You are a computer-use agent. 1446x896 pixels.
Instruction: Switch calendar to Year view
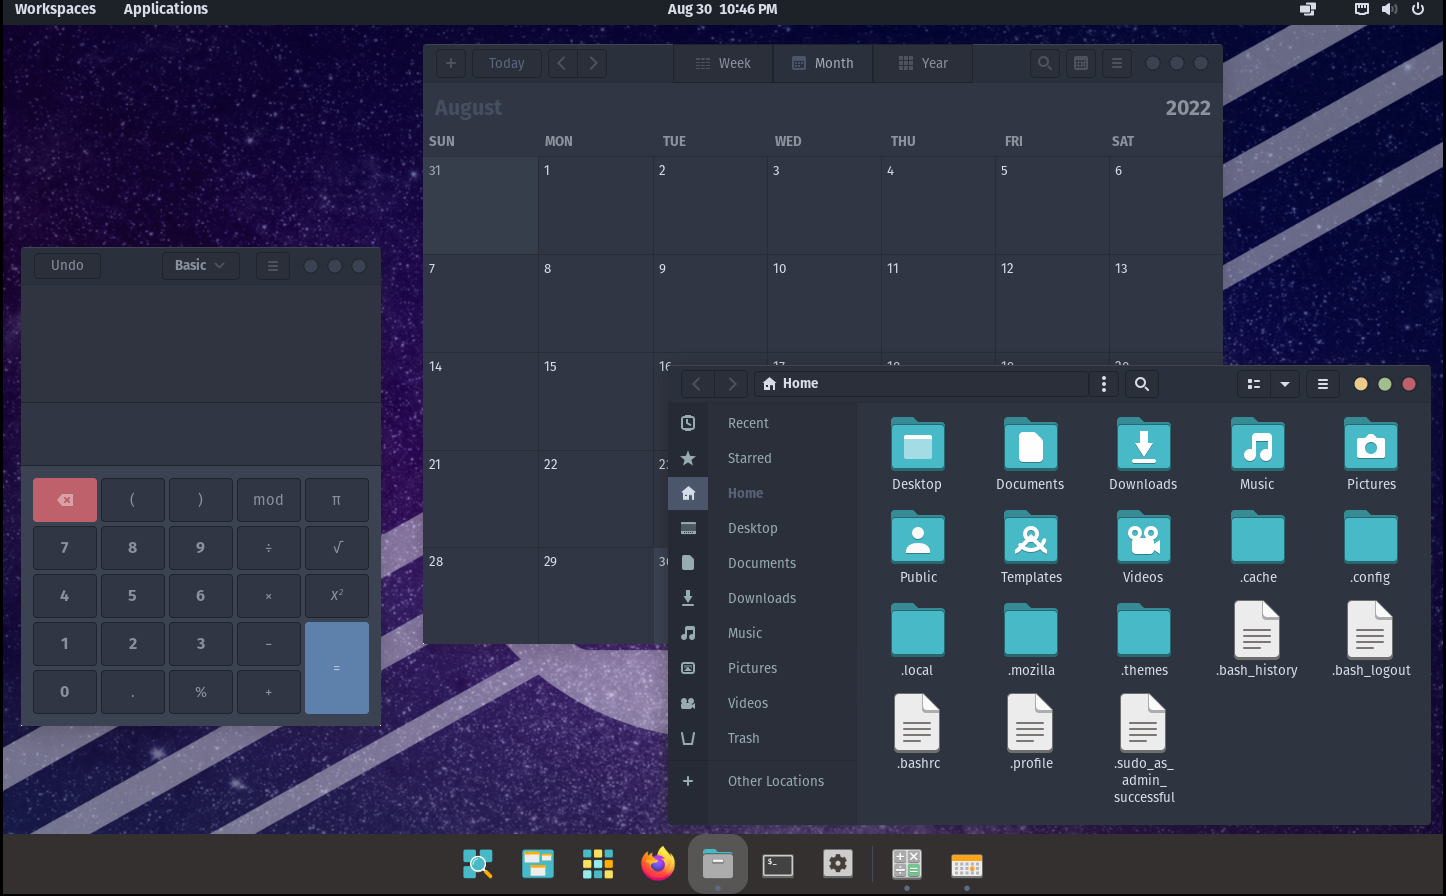(x=922, y=63)
